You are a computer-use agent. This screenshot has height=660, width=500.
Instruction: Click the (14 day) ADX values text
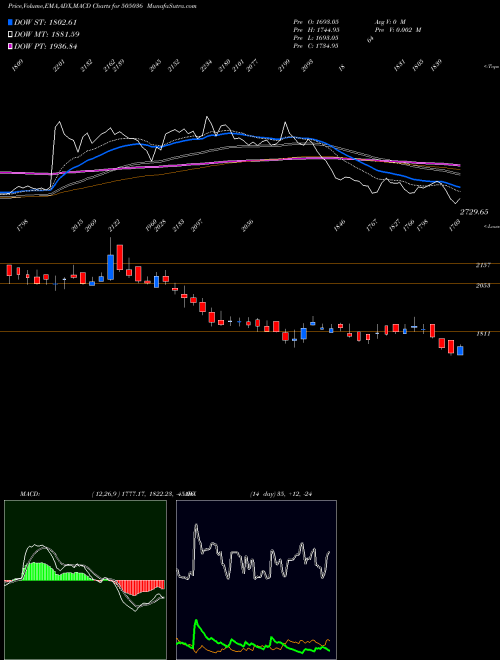coord(281,494)
